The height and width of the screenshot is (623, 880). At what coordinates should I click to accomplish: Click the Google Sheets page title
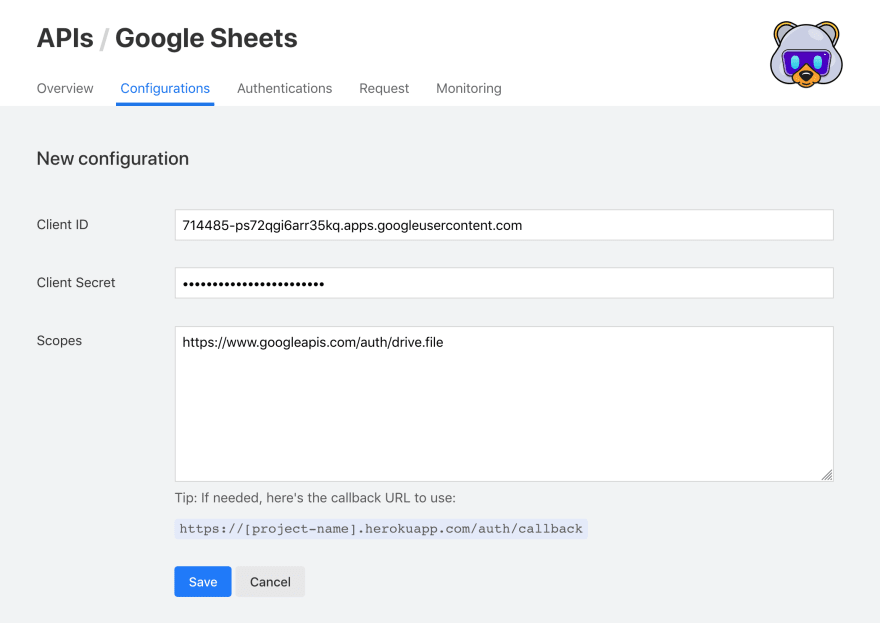[x=206, y=38]
